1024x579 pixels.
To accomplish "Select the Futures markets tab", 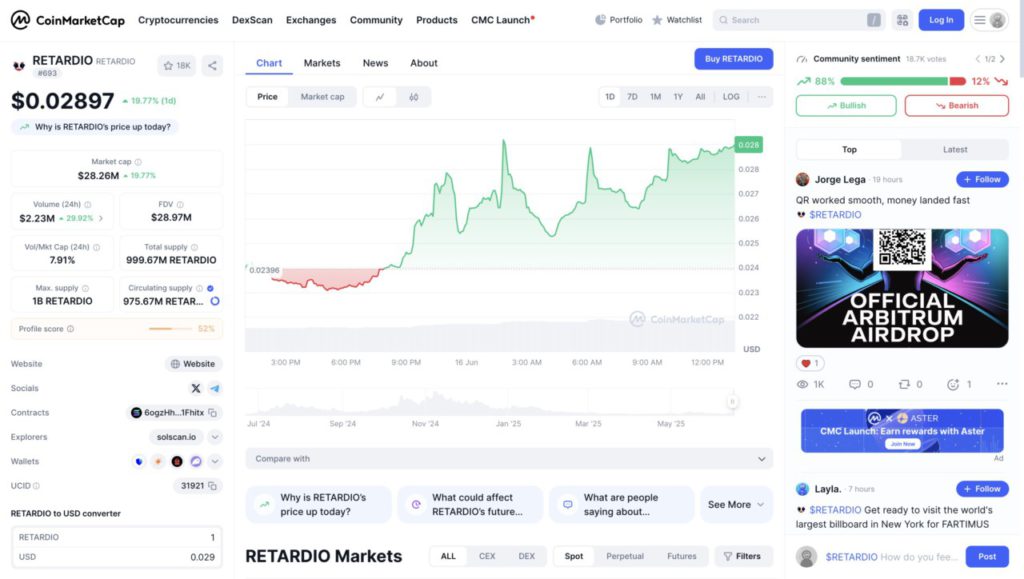I will (x=682, y=556).
